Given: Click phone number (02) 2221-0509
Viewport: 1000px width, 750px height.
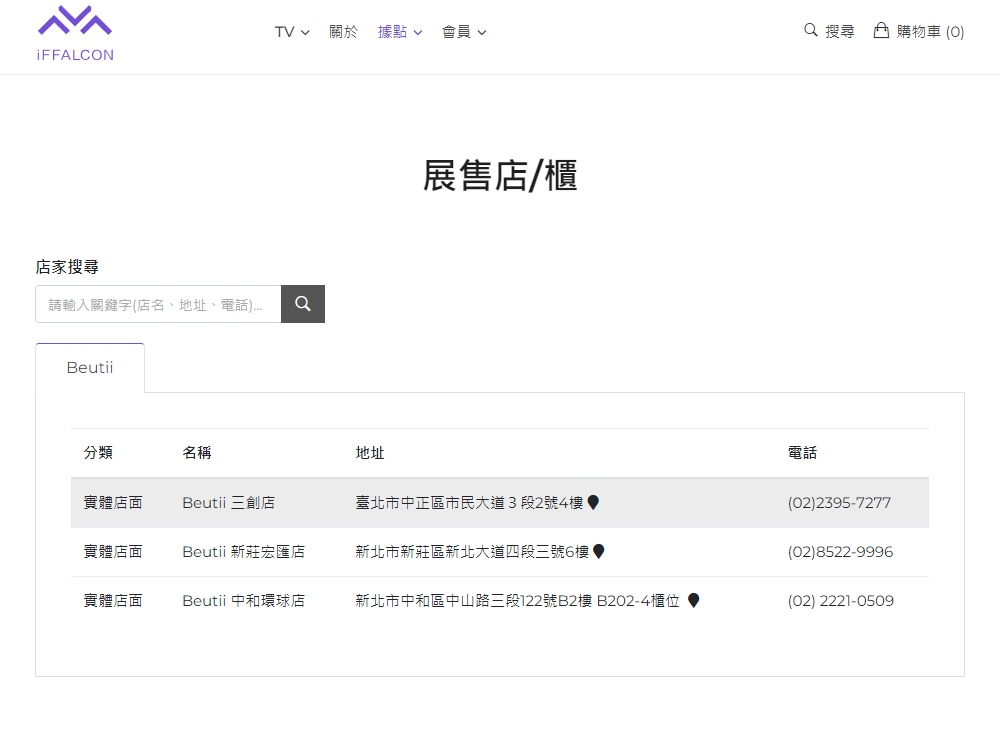Looking at the screenshot, I should point(841,601).
